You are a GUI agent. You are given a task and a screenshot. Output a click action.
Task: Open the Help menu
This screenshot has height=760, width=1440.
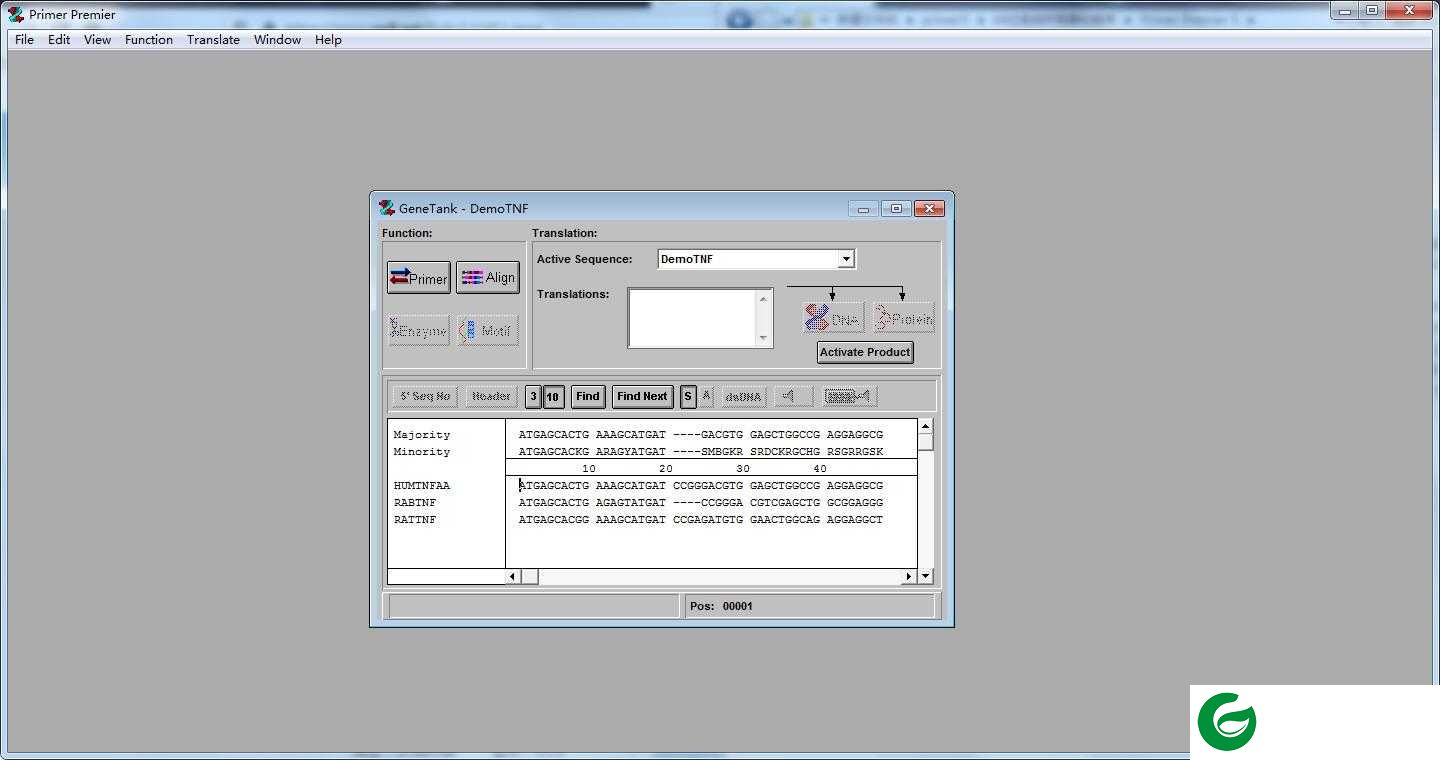tap(328, 40)
